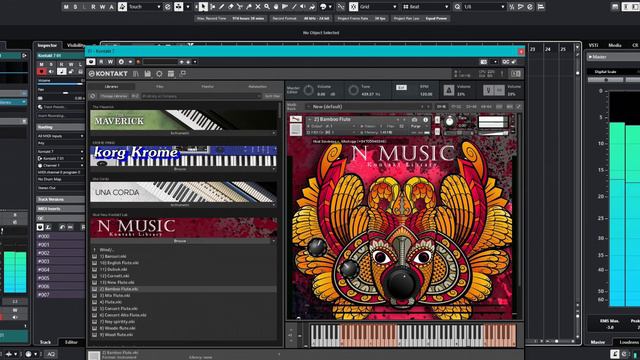Toggle plugin window Read R button
The width and height of the screenshot is (640, 360).
[x=101, y=62]
